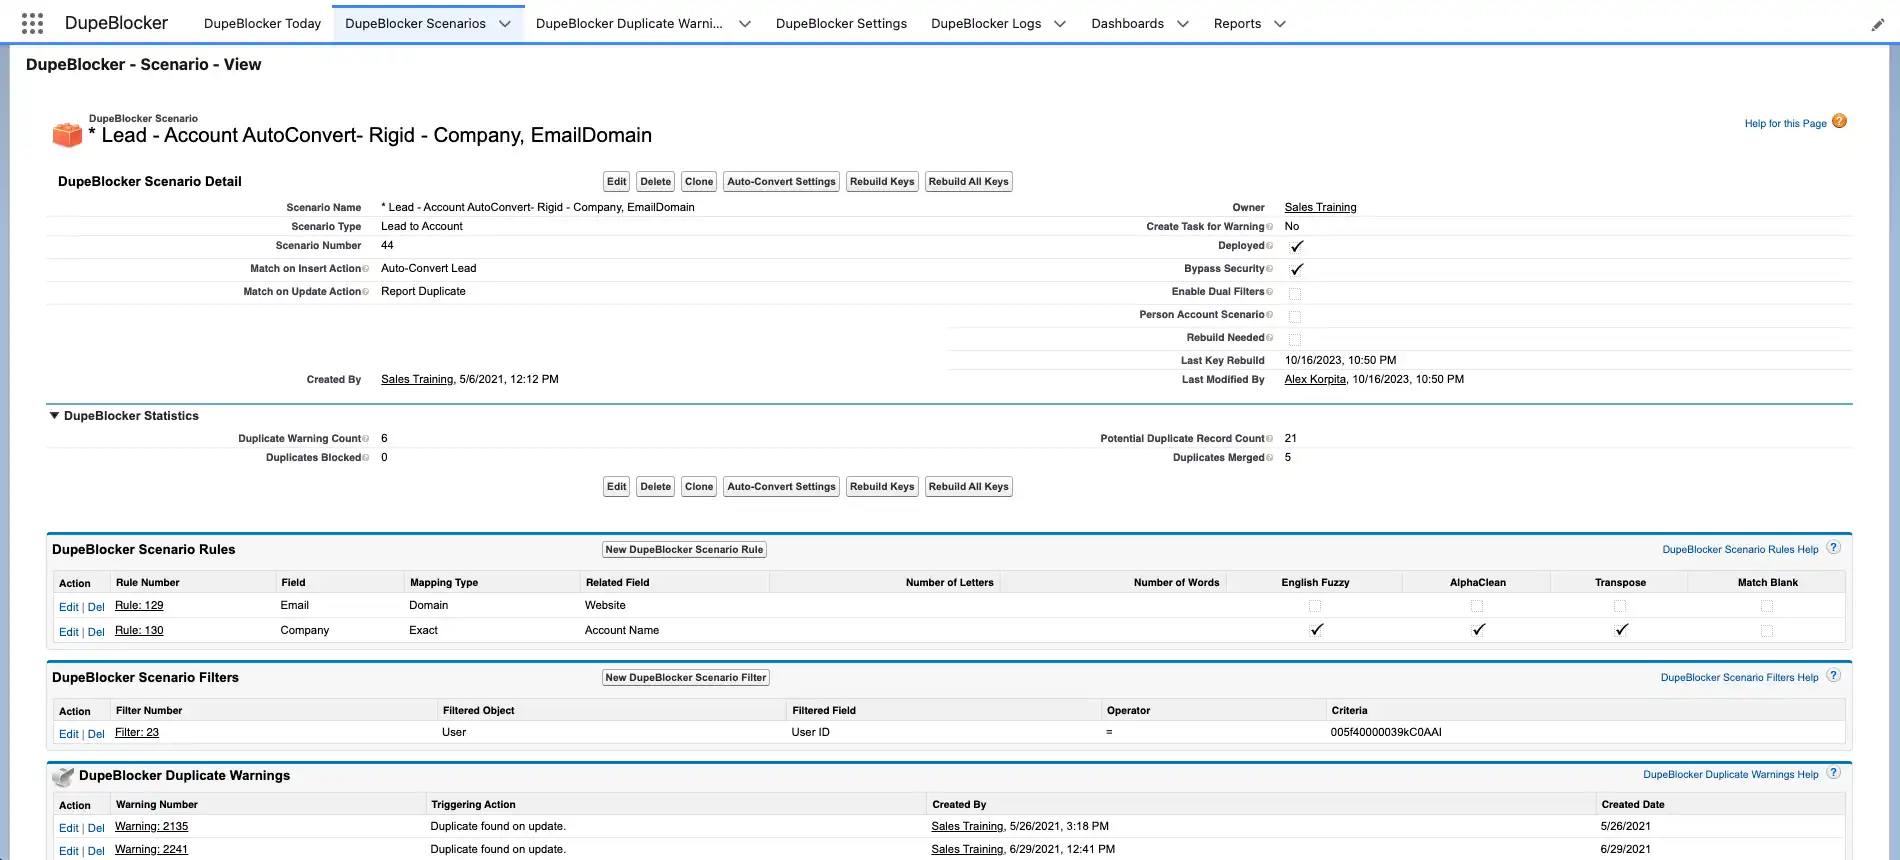
Task: Click the Criteria value 005f40000039kC0AAI
Action: click(x=1385, y=732)
